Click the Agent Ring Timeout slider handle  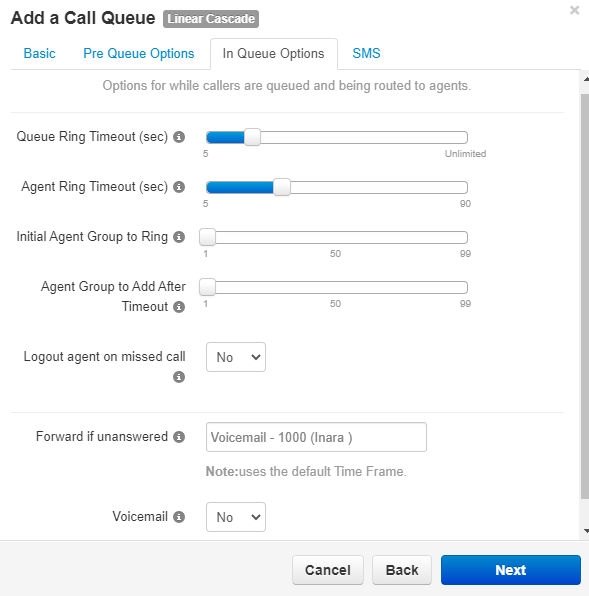(282, 187)
